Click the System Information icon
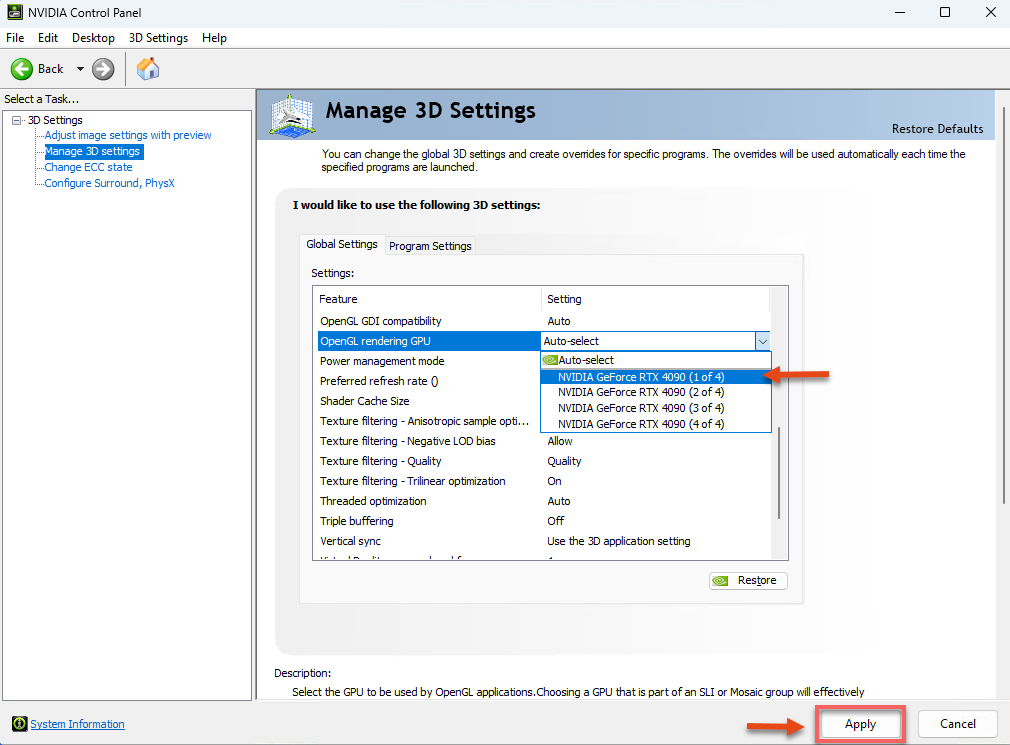The height and width of the screenshot is (745, 1010). coord(19,724)
